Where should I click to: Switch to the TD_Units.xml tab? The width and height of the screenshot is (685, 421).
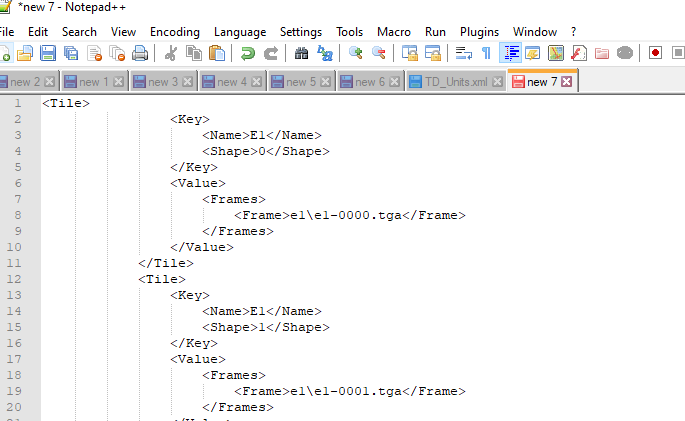[456, 82]
